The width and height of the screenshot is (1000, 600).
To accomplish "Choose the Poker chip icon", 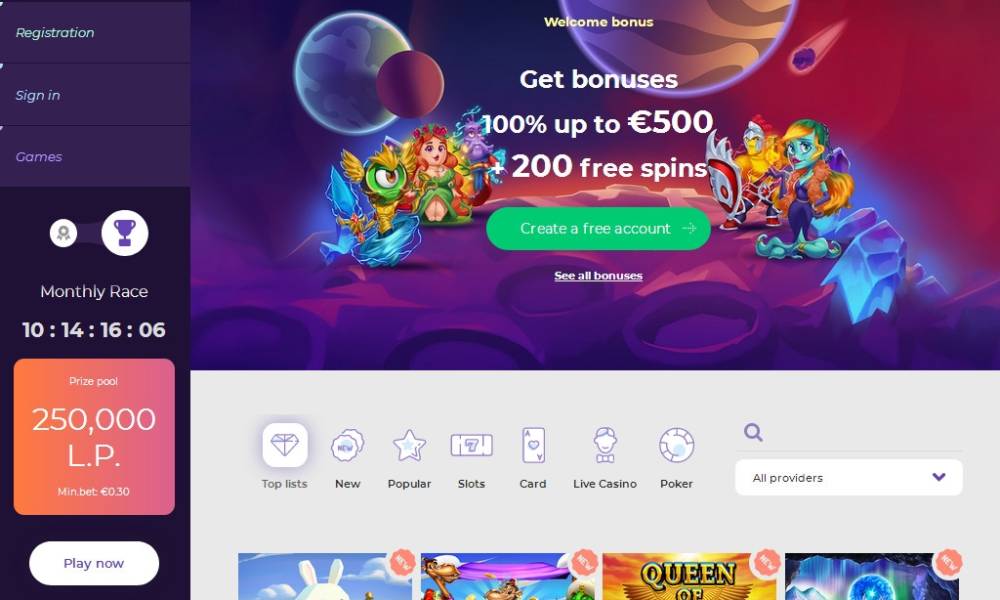I will click(x=676, y=445).
